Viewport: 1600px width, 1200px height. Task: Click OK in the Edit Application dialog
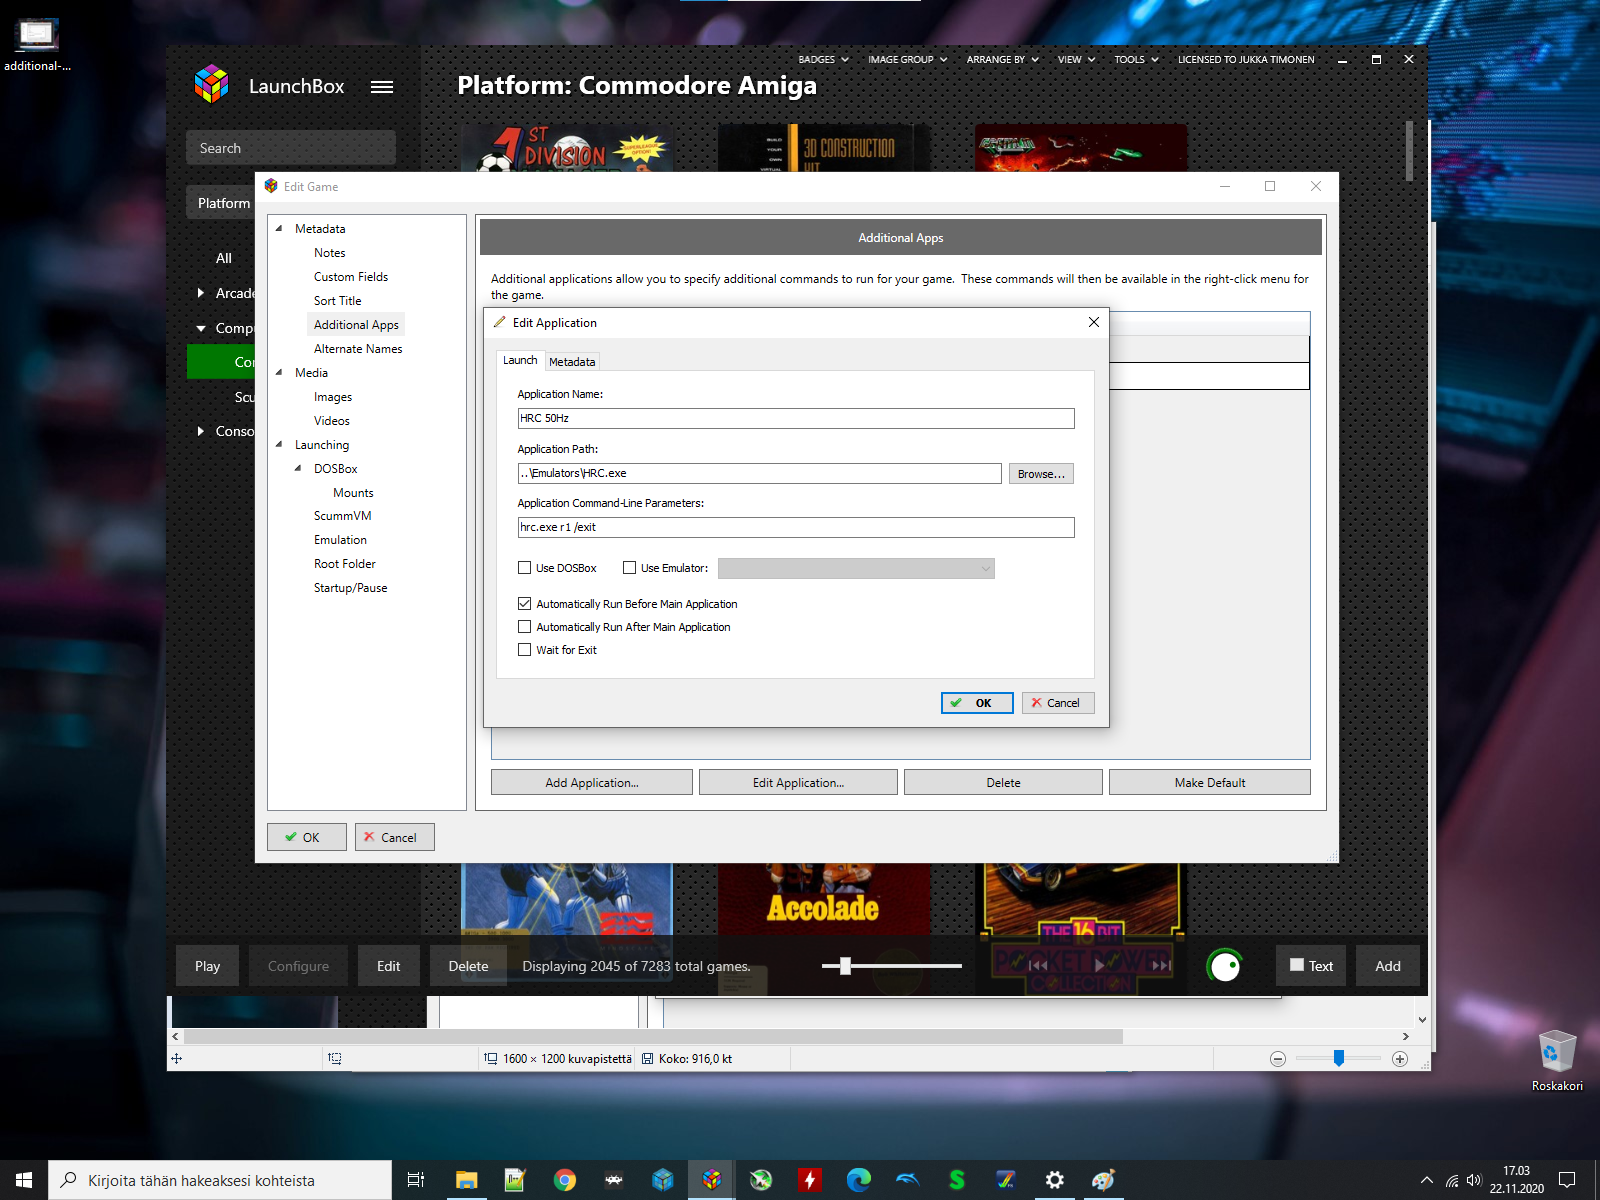pos(977,703)
